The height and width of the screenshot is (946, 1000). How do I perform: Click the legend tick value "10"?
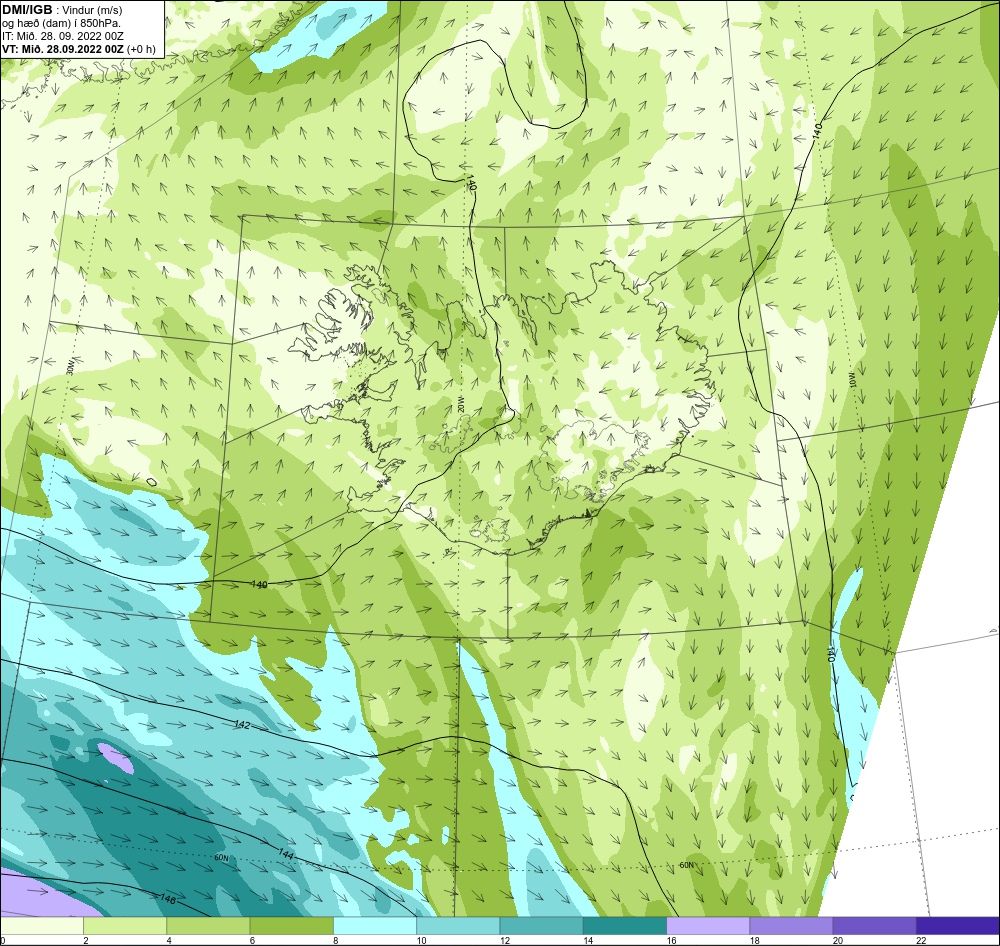click(422, 940)
